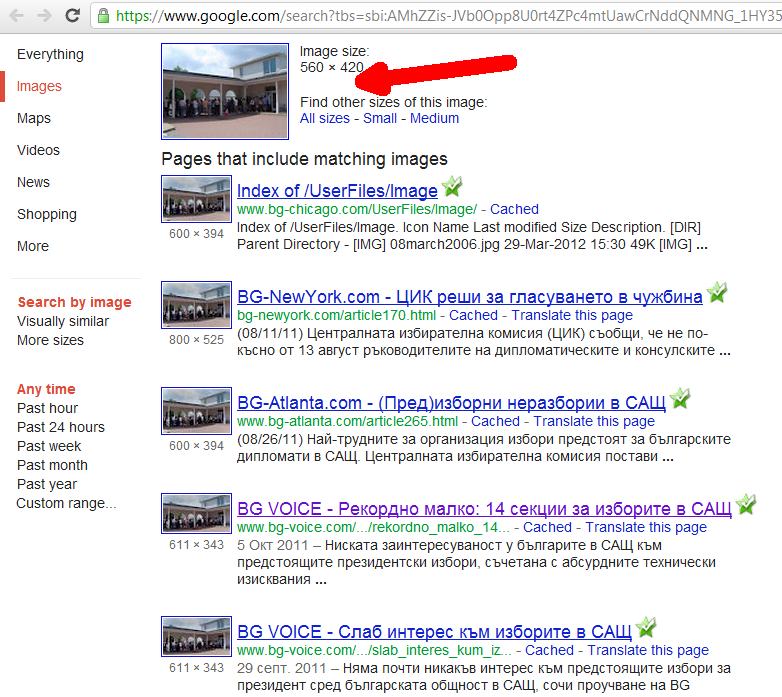The width and height of the screenshot is (782, 697).
Task: Select the Videos search category
Action: pos(38,150)
